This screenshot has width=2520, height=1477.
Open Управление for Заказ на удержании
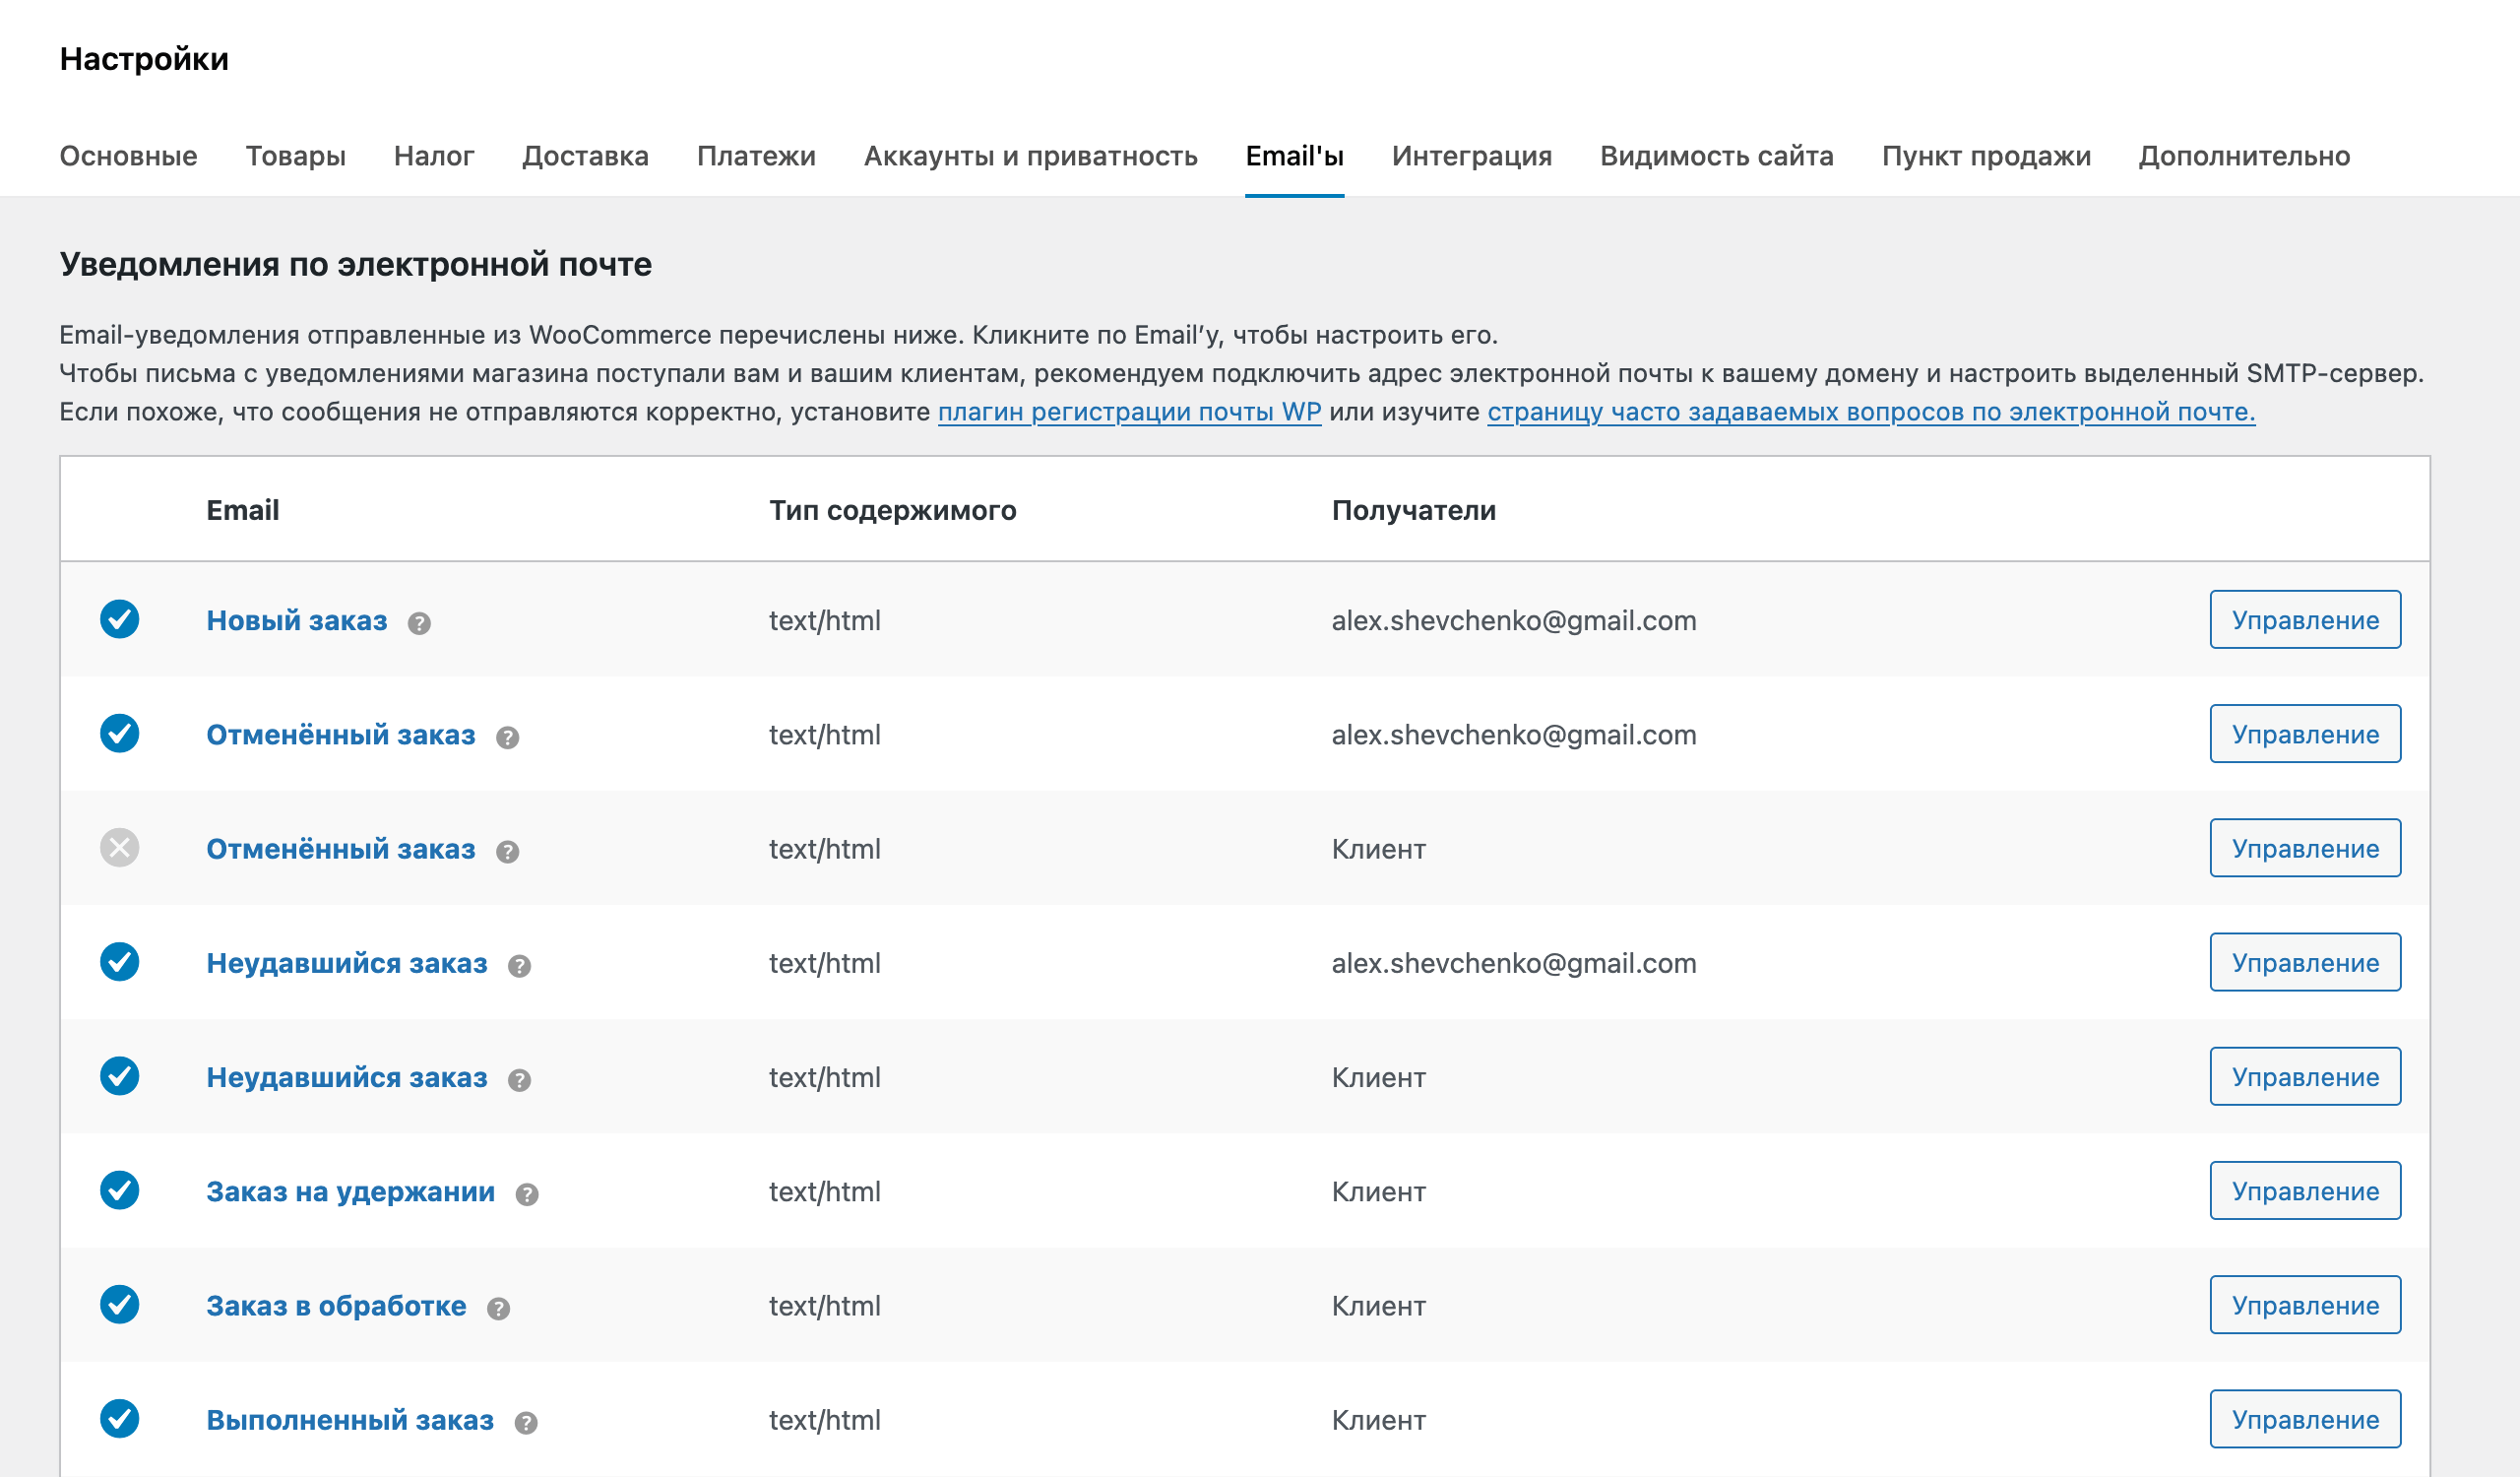pyautogui.click(x=2305, y=1190)
